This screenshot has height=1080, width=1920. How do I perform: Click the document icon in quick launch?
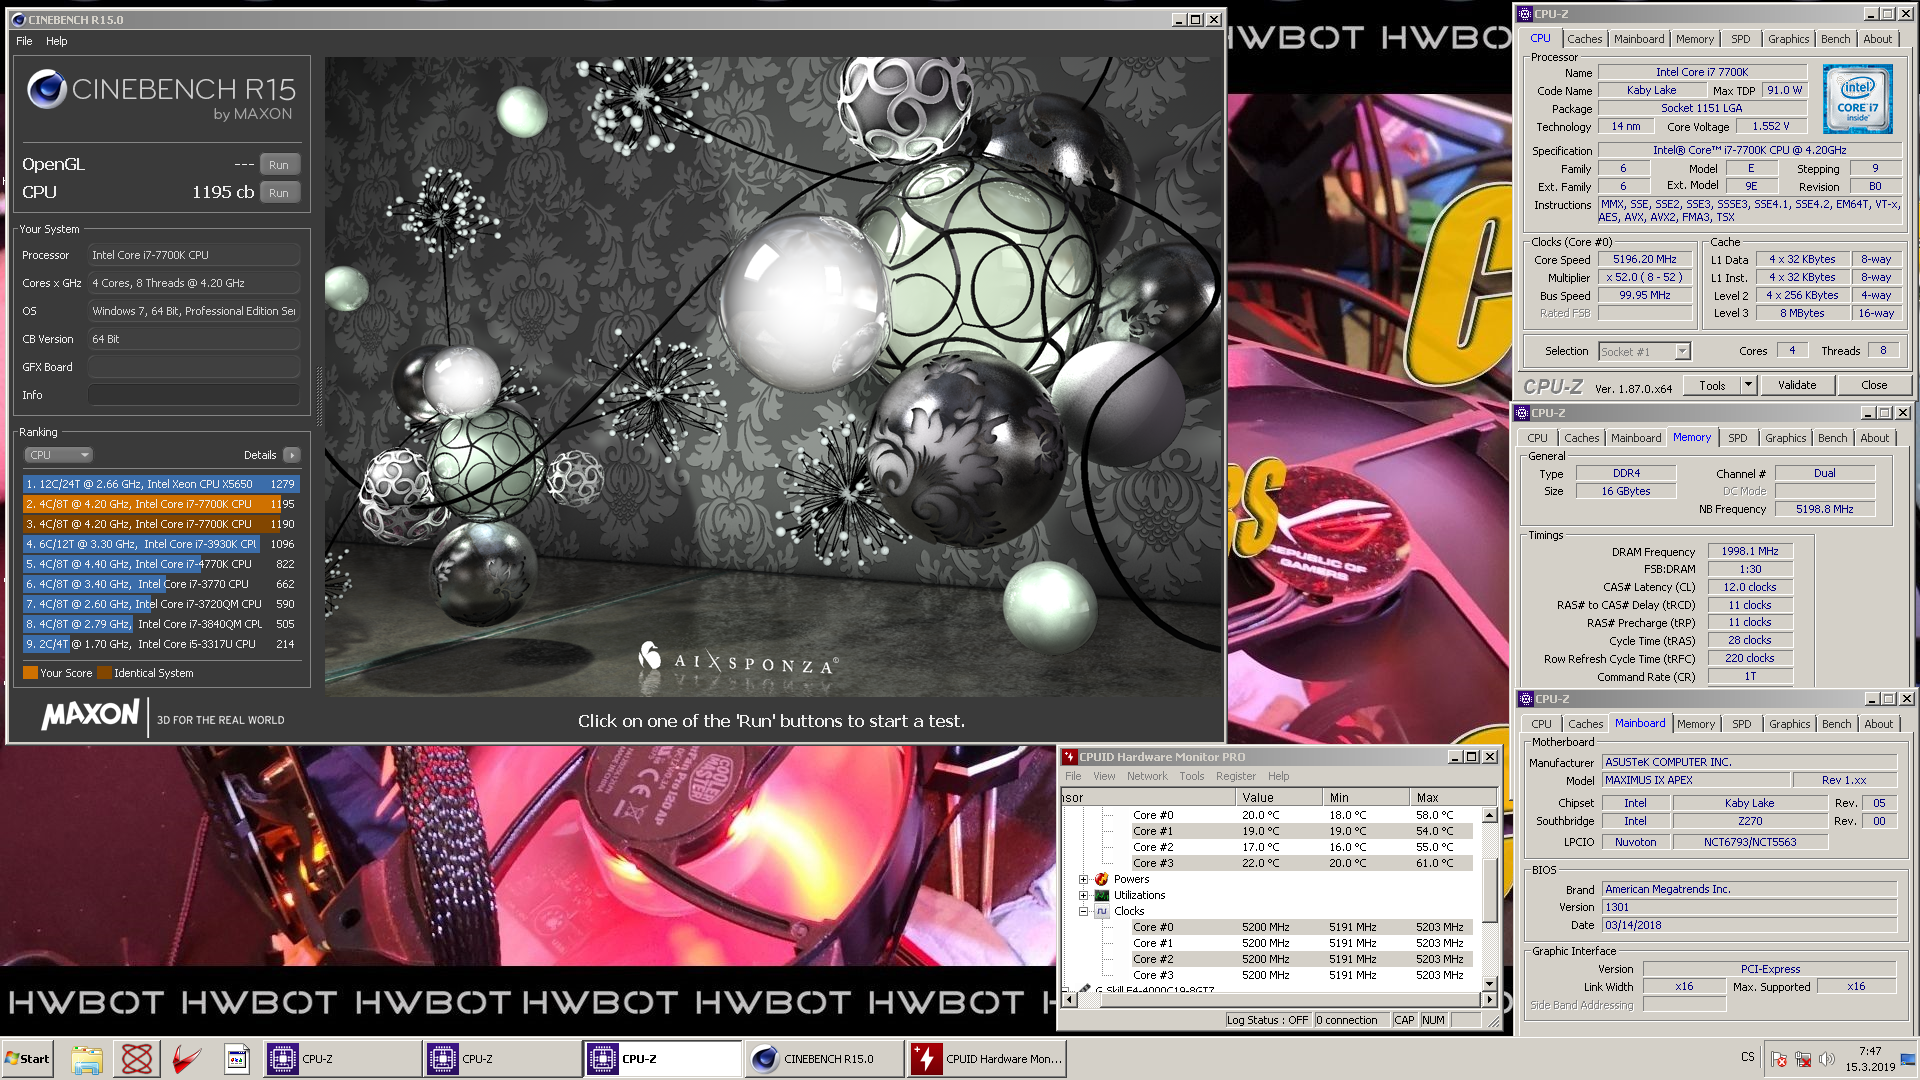click(237, 1059)
